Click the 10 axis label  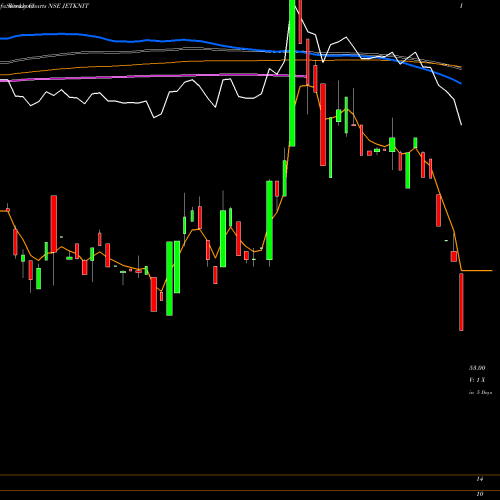480,494
